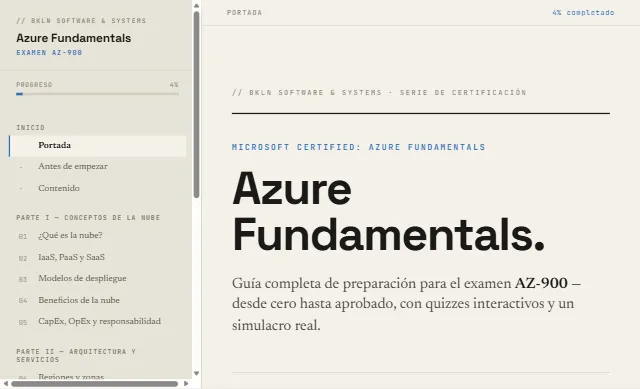
Task: Click the PORTADA breadcrumb in top bar
Action: (244, 13)
